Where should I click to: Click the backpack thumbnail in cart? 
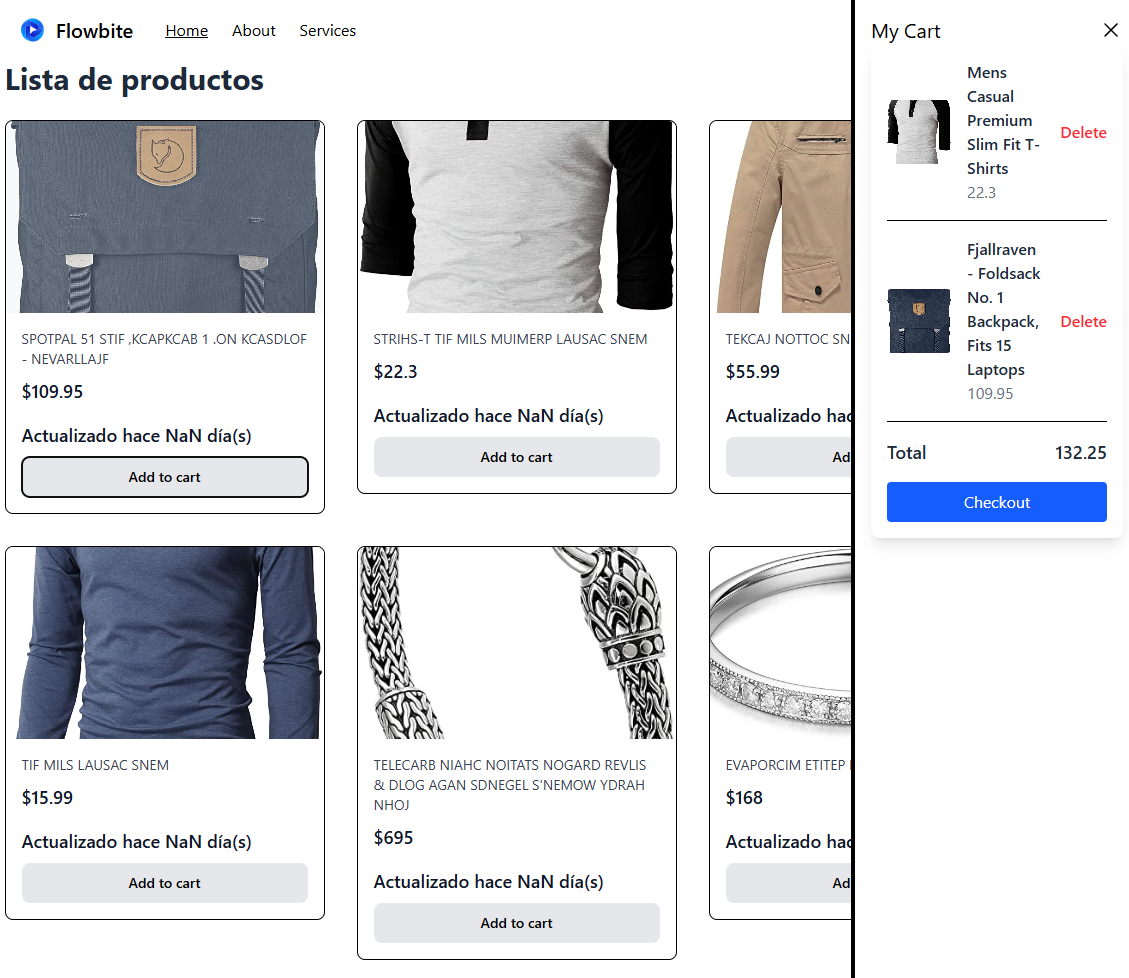click(918, 321)
